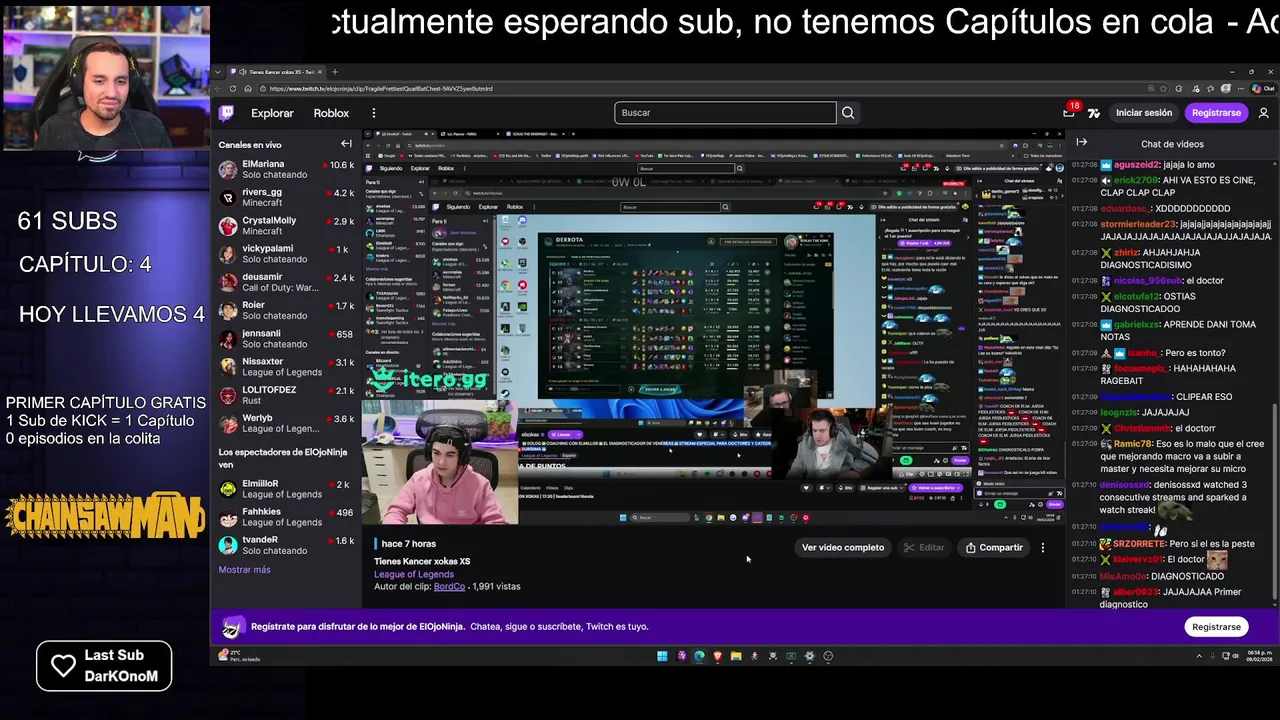Open the Windows Start button

pos(662,656)
